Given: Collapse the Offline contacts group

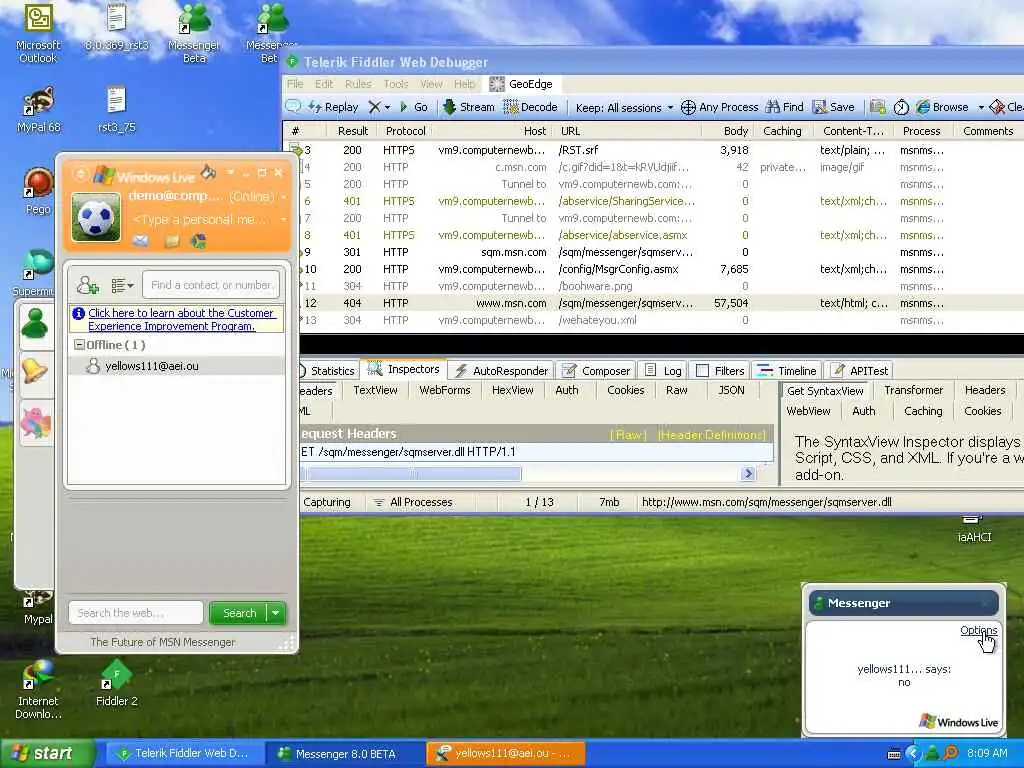Looking at the screenshot, I should coord(79,344).
